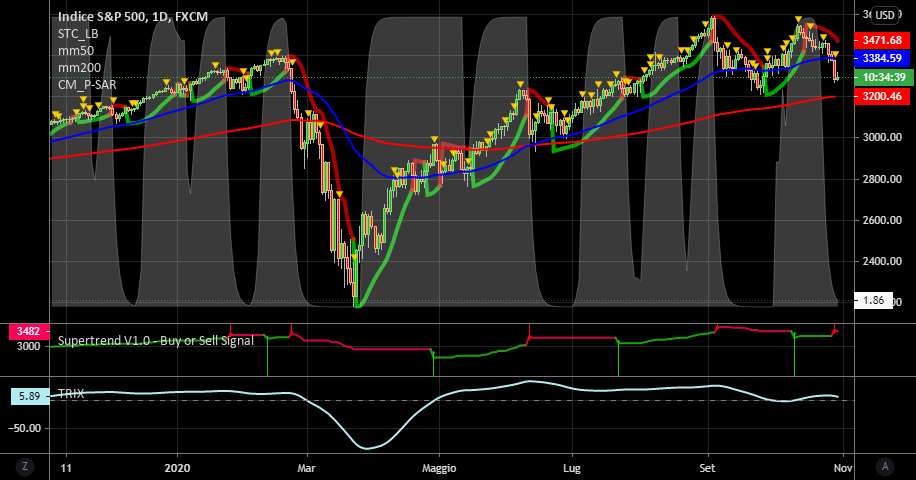Screen dimensions: 916x480
Task: Click the 11 date axis label
Action: (x=66, y=468)
